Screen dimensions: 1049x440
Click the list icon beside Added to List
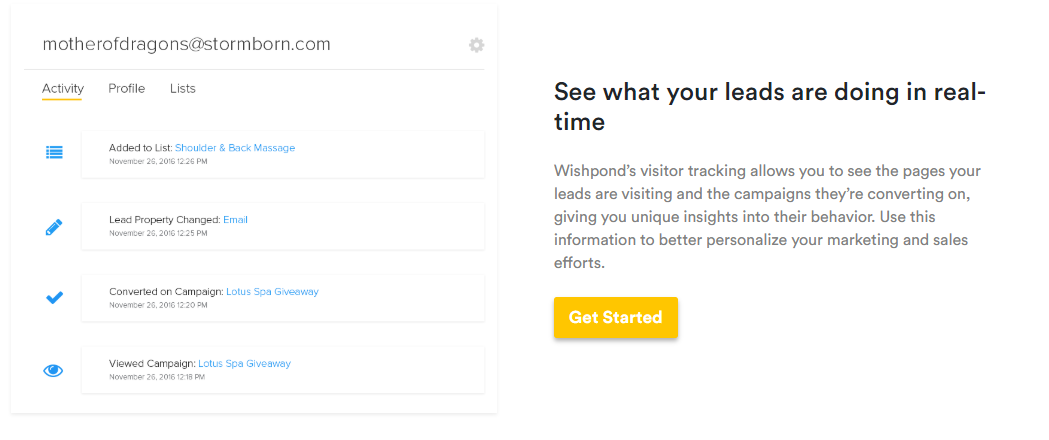pyautogui.click(x=54, y=152)
